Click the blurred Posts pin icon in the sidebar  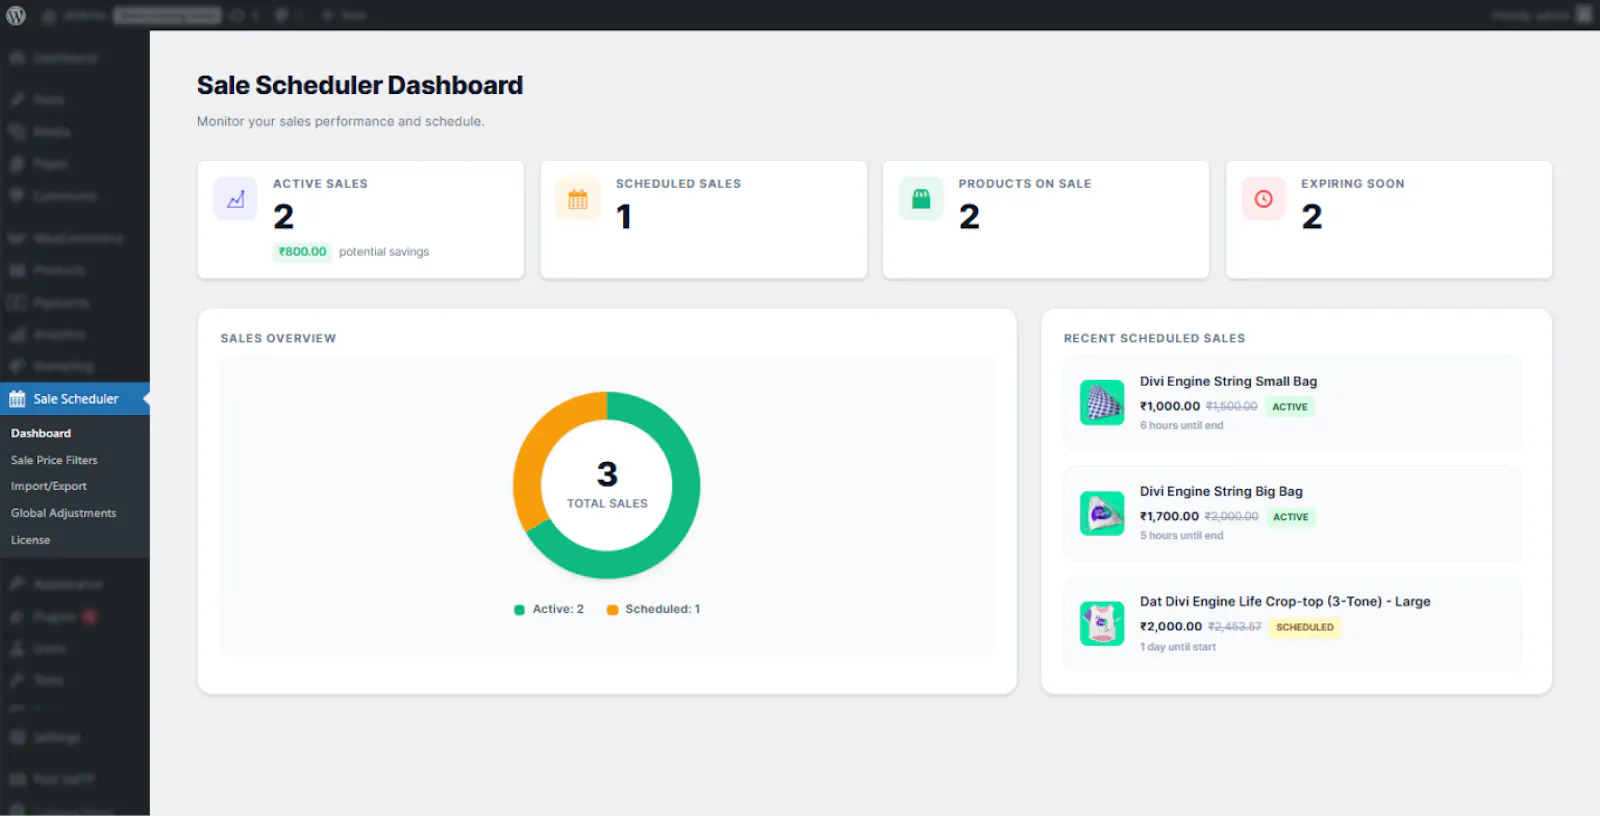point(17,100)
